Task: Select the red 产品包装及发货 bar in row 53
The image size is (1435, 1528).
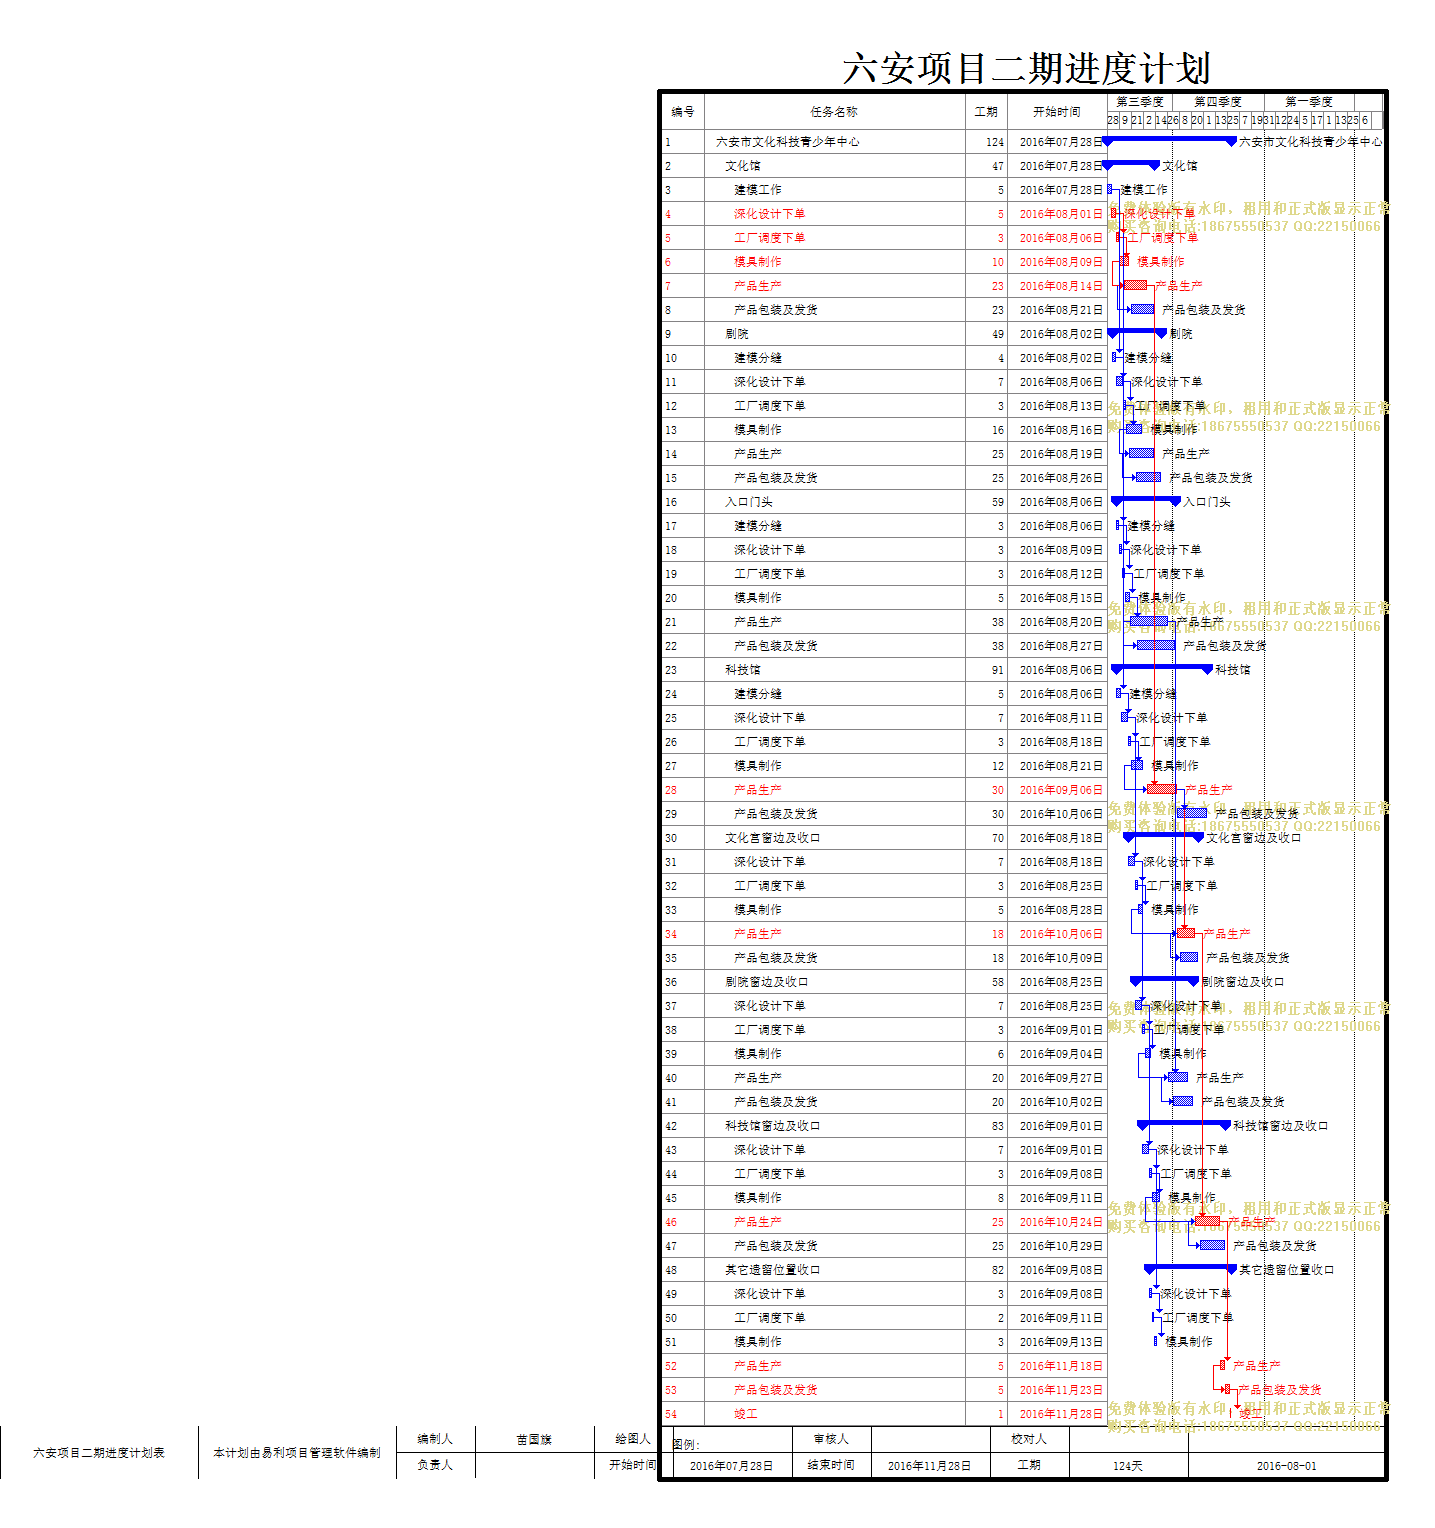Action: coord(1229,1389)
